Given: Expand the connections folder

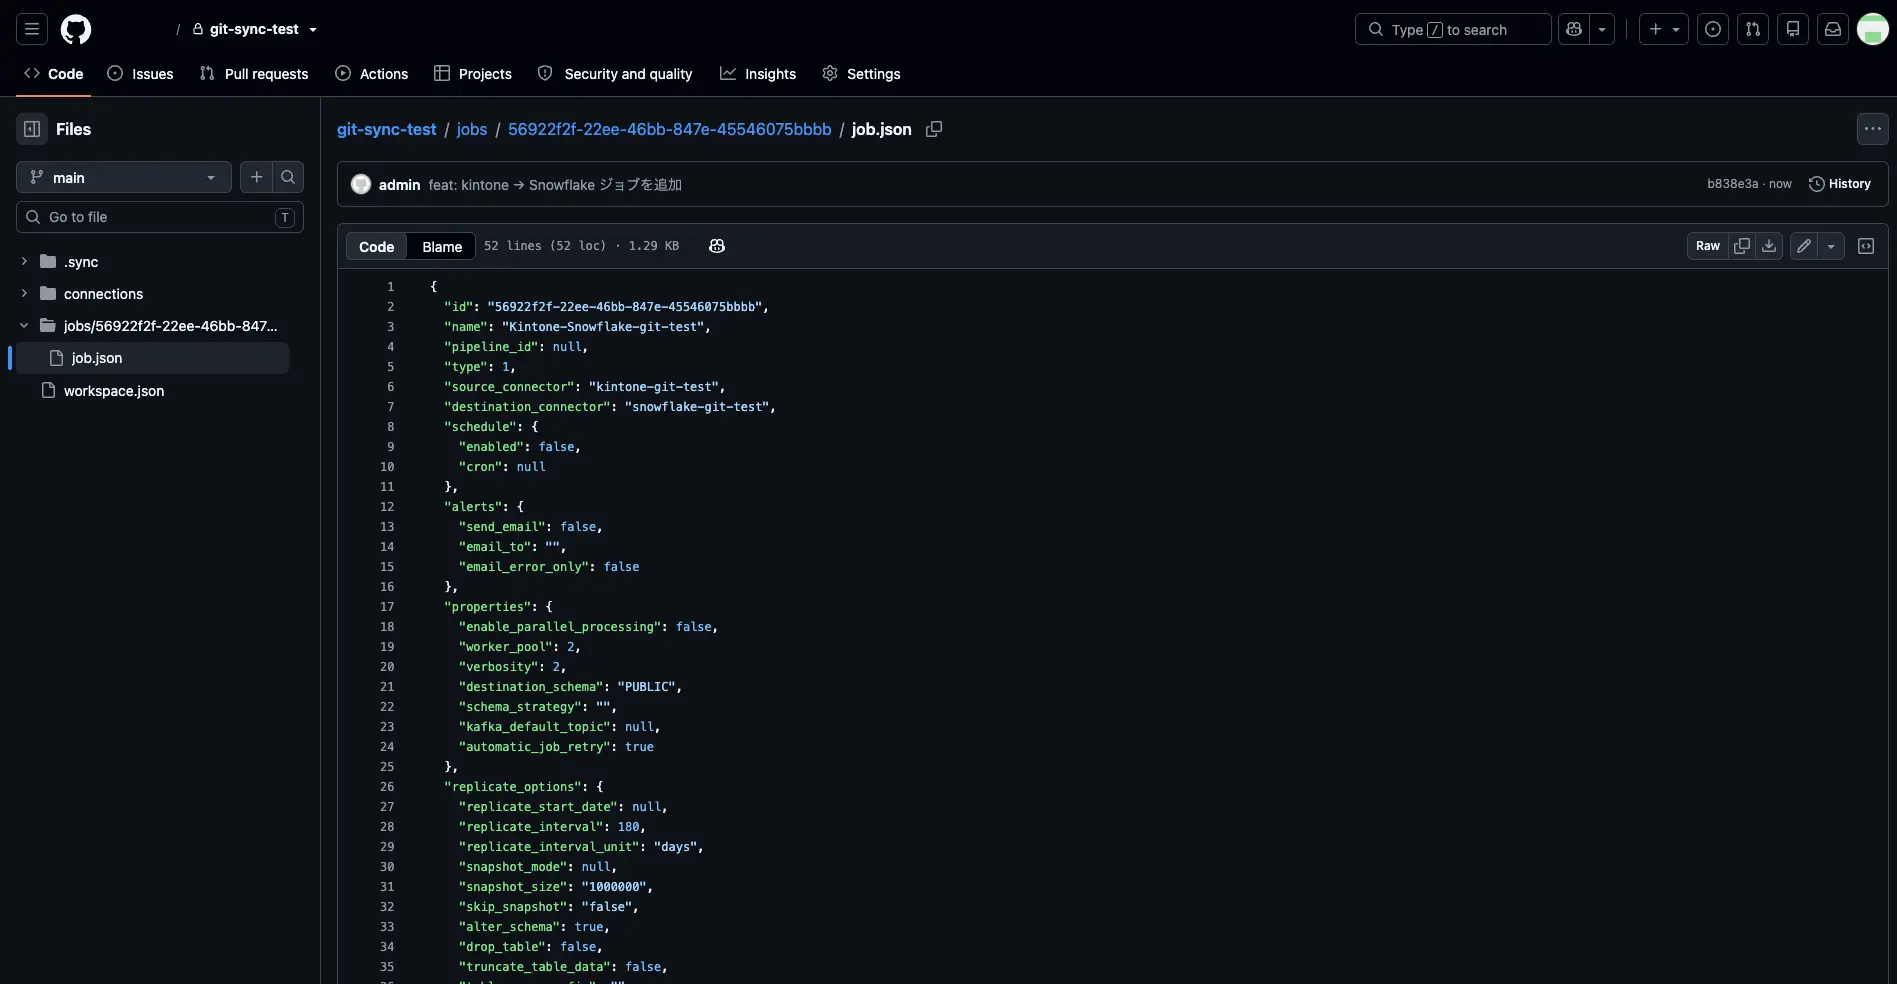Looking at the screenshot, I should (x=24, y=294).
